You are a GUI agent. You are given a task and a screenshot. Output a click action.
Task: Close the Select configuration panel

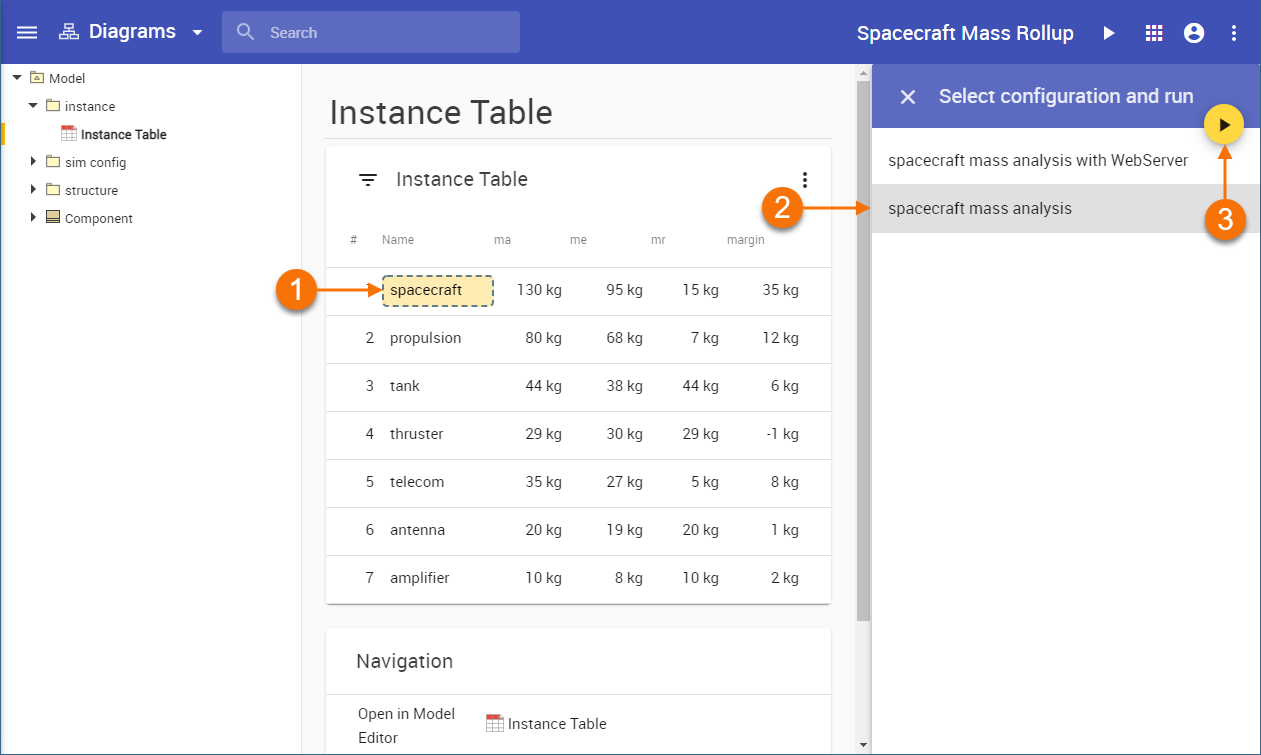coord(907,97)
